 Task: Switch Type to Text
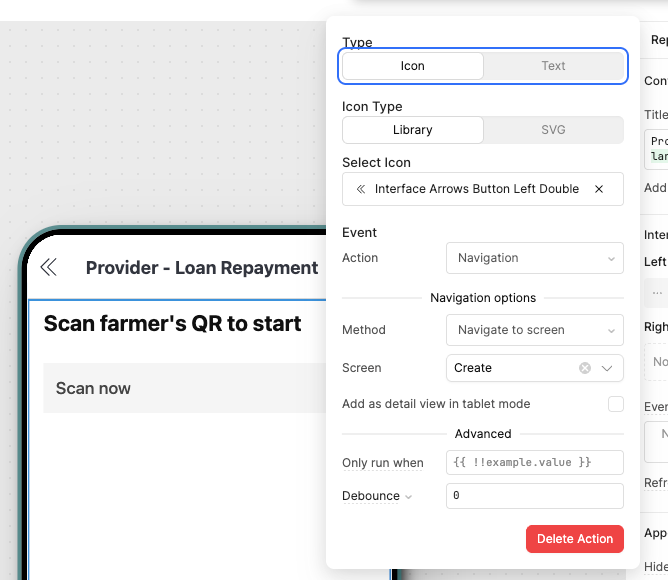[553, 66]
